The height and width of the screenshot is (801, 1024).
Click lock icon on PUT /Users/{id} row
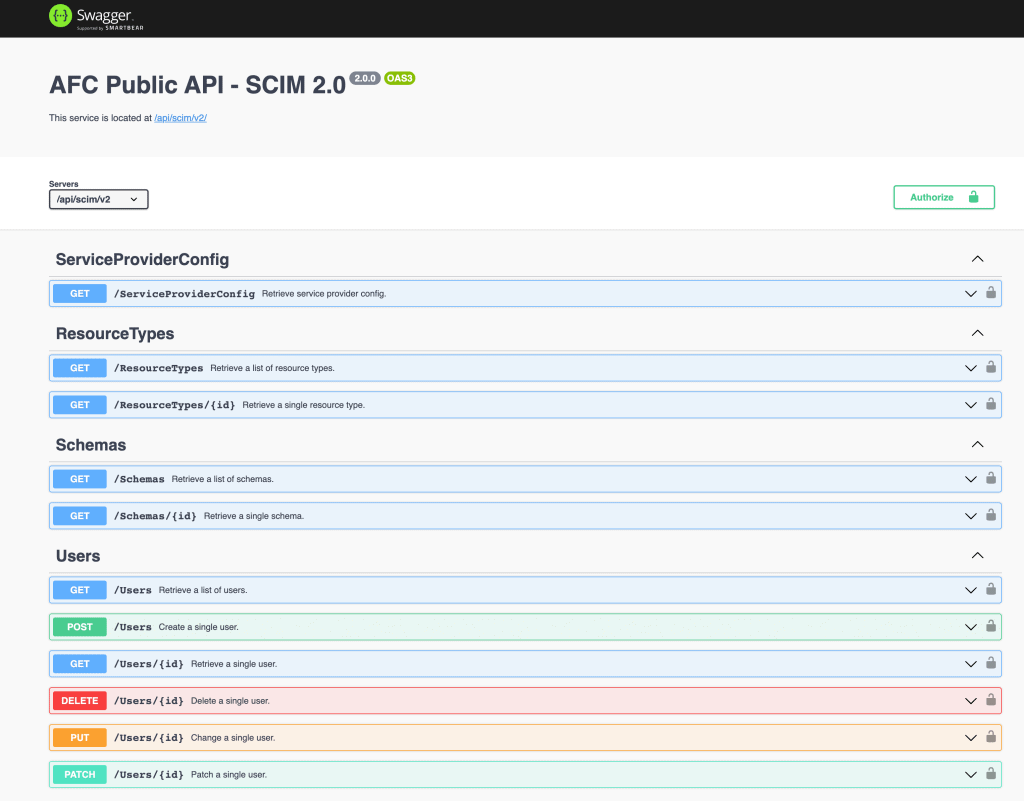[991, 736]
